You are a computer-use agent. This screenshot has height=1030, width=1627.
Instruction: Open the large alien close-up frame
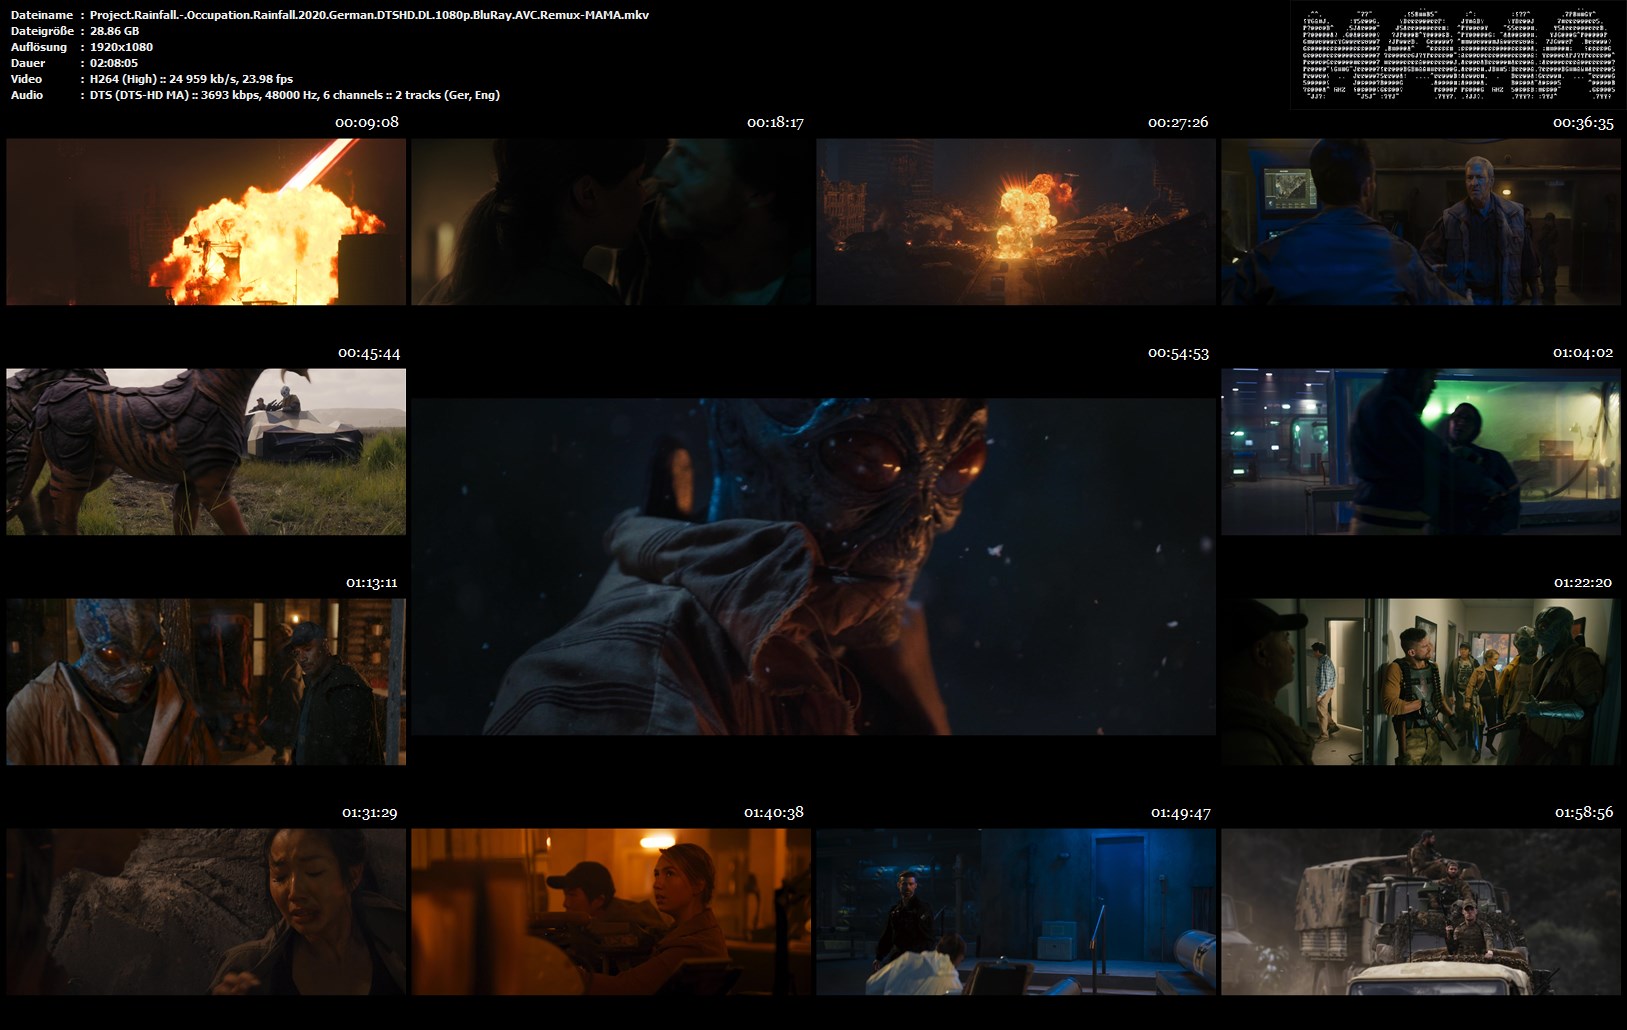point(813,567)
